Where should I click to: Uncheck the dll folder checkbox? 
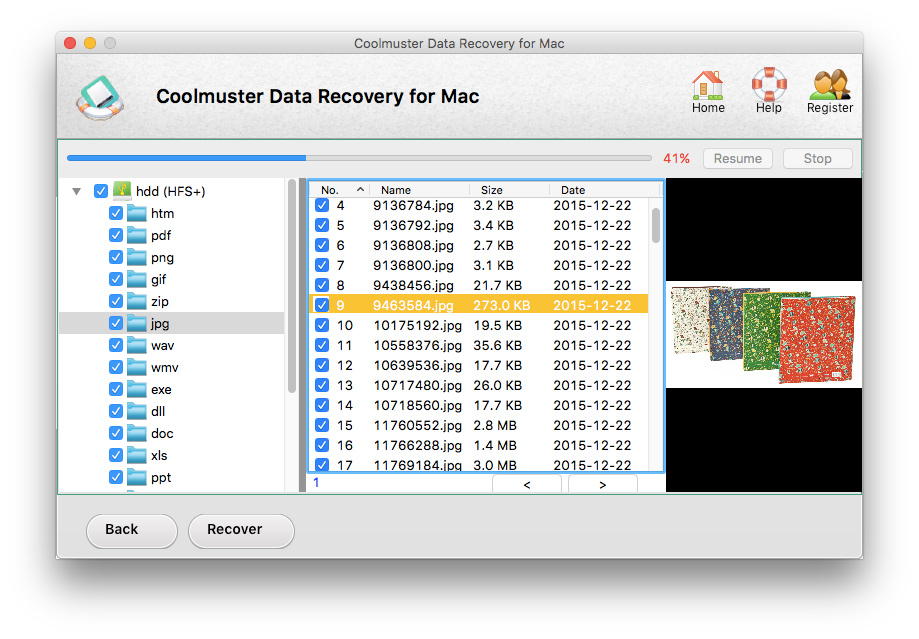pyautogui.click(x=116, y=412)
